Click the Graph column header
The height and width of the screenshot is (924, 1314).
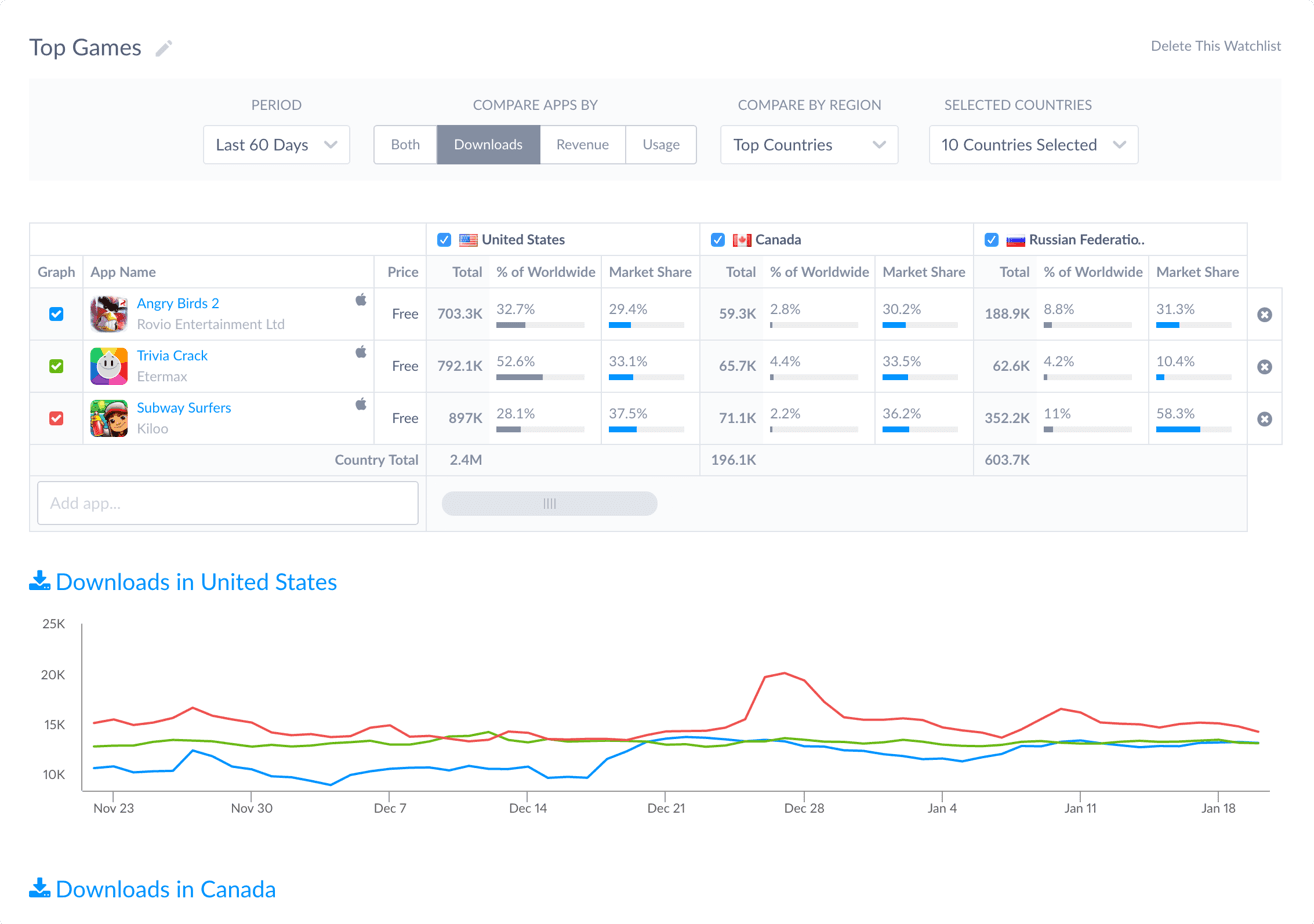click(x=57, y=272)
